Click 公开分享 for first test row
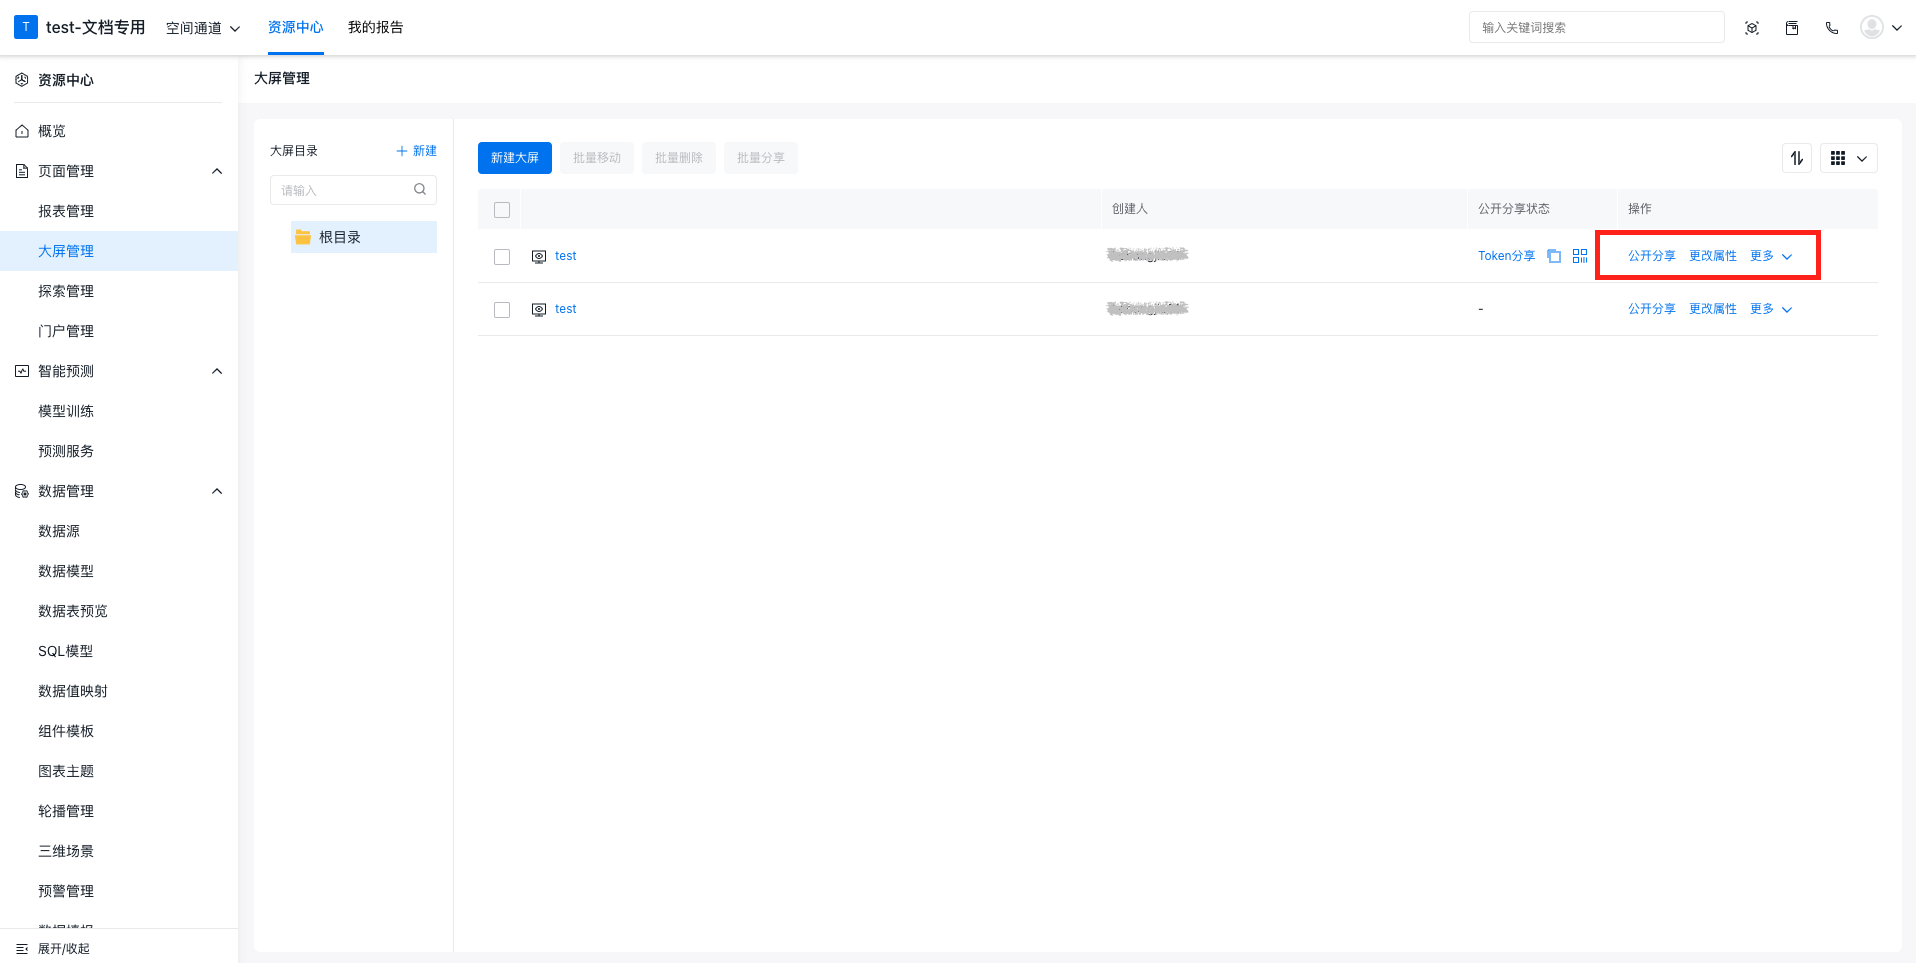1916x963 pixels. click(x=1652, y=256)
